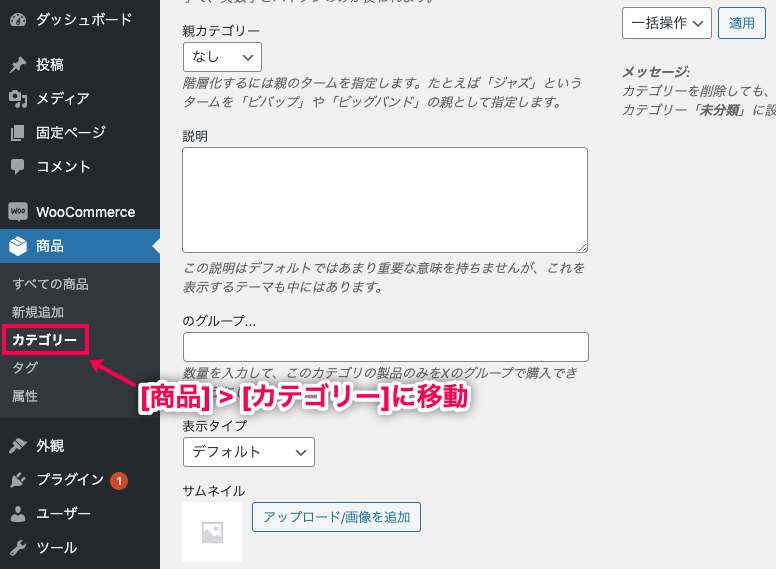The image size is (776, 569).
Task: Click the のグループ... input field
Action: [x=386, y=347]
